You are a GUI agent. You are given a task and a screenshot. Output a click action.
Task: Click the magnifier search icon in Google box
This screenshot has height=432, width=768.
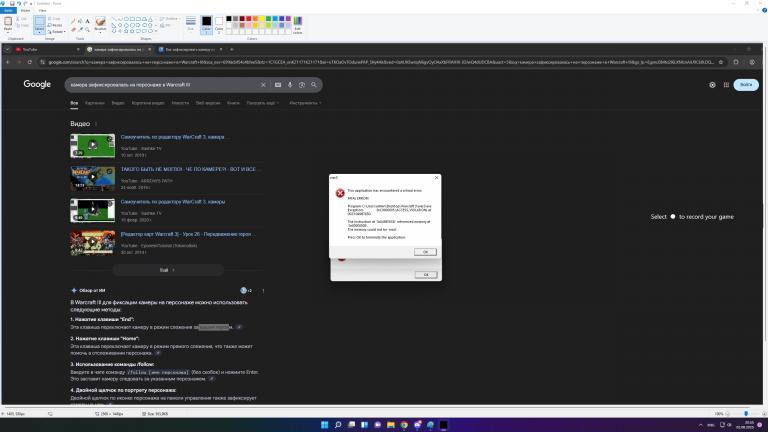[314, 85]
